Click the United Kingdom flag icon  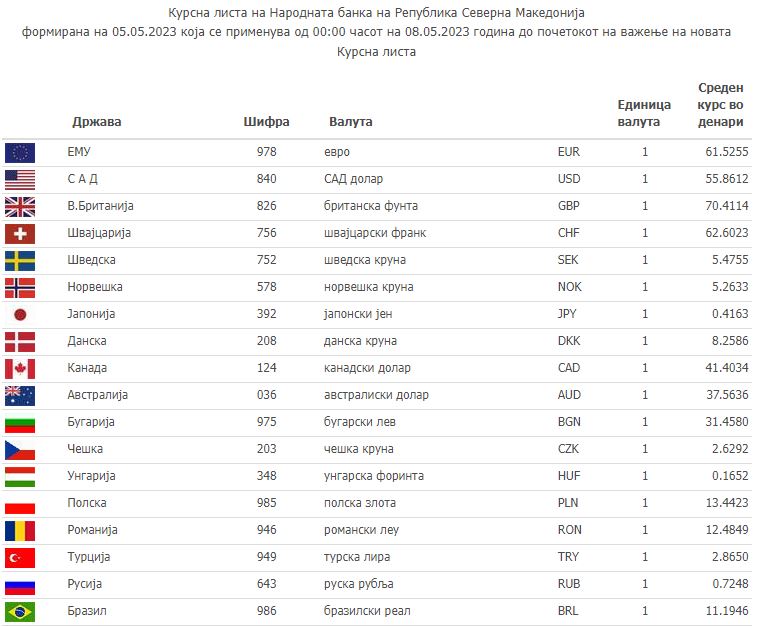[20, 206]
